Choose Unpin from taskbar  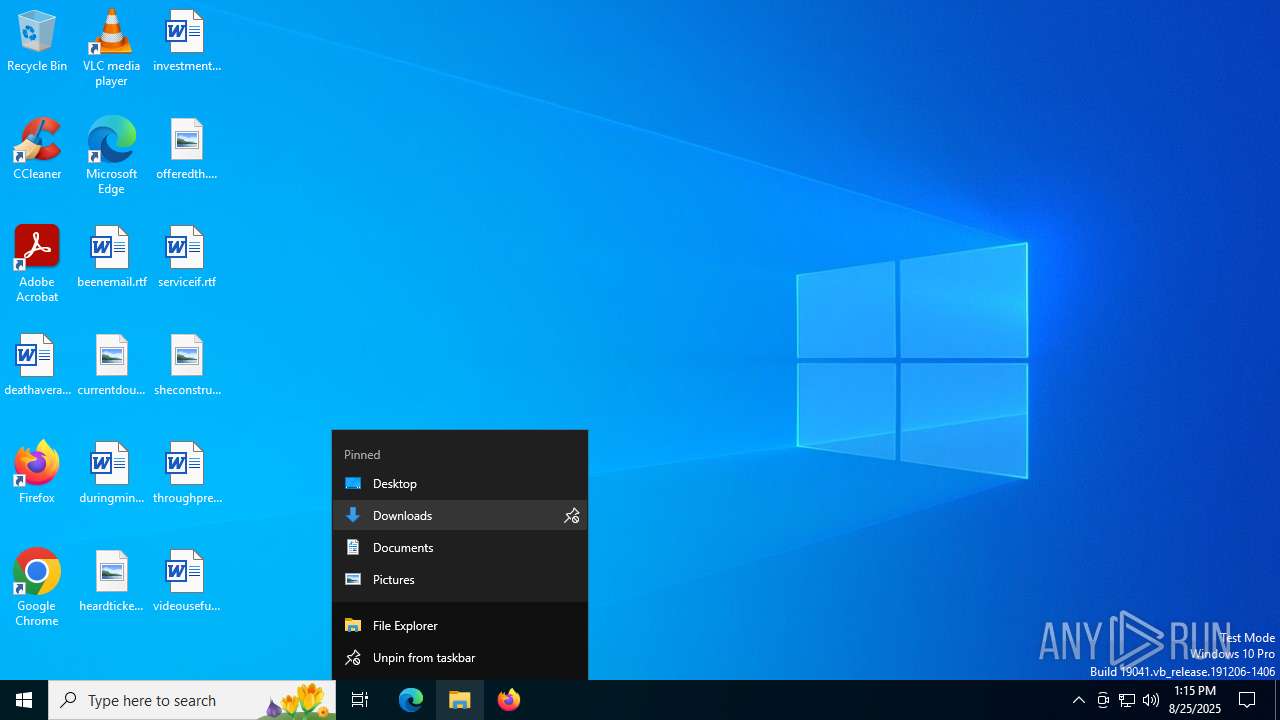460,657
